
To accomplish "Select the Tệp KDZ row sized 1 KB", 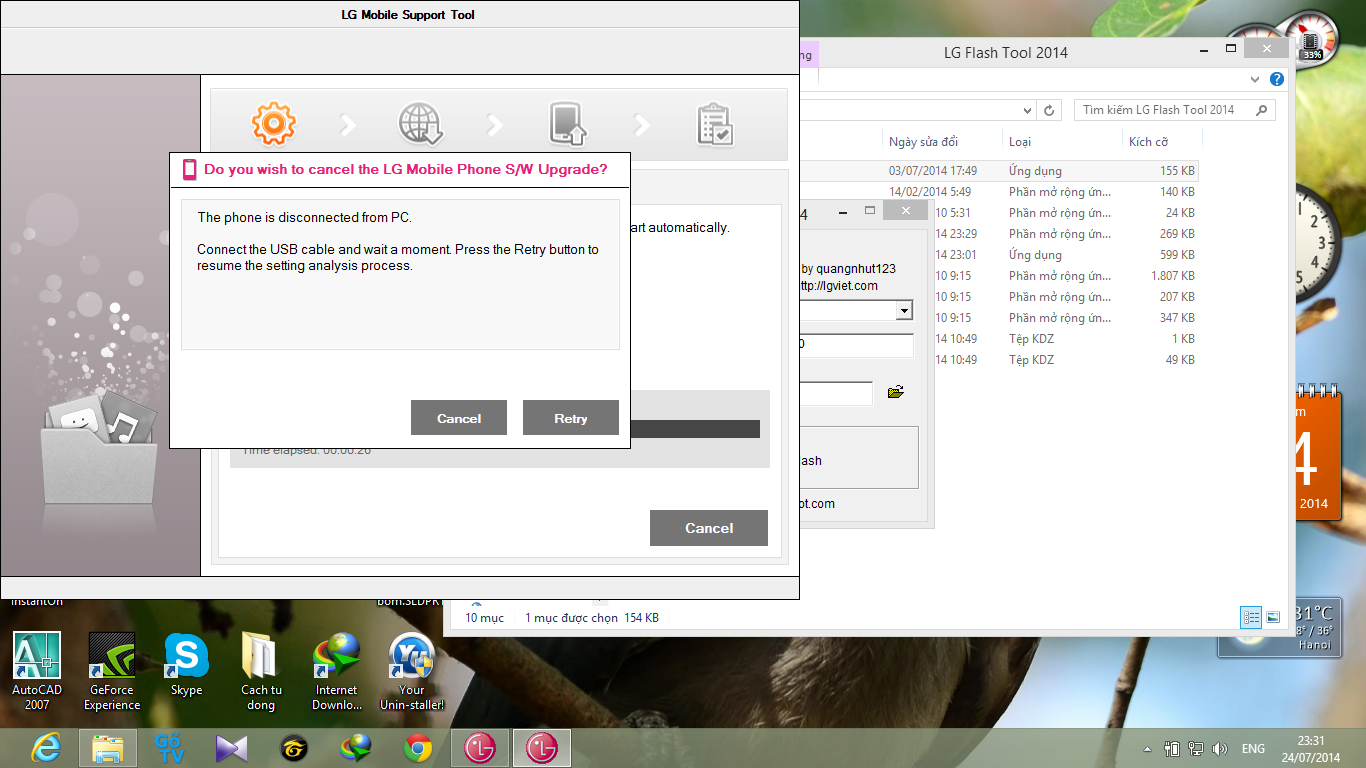I will pyautogui.click(x=1065, y=339).
